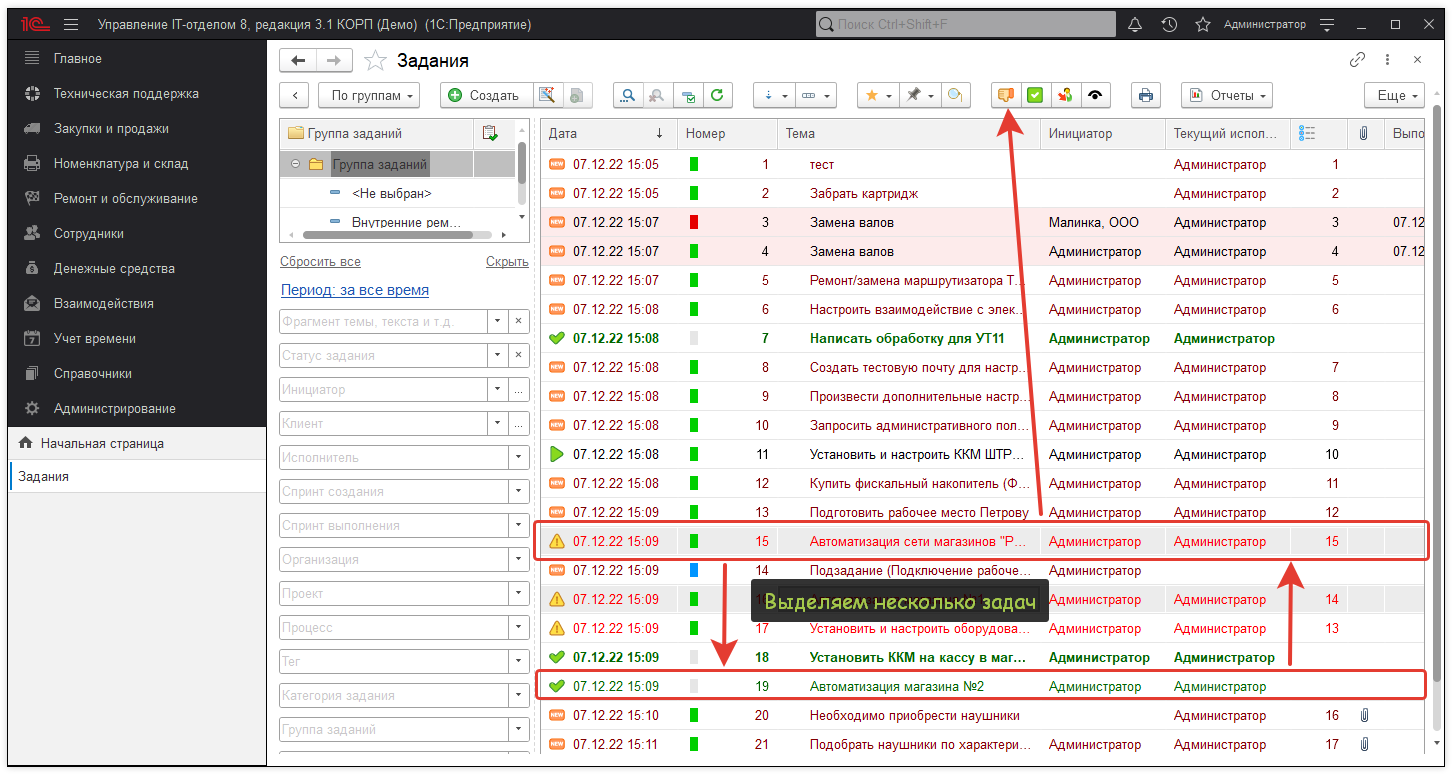The image size is (1452, 774).
Task: Click the Сбросить все link
Action: (x=320, y=261)
